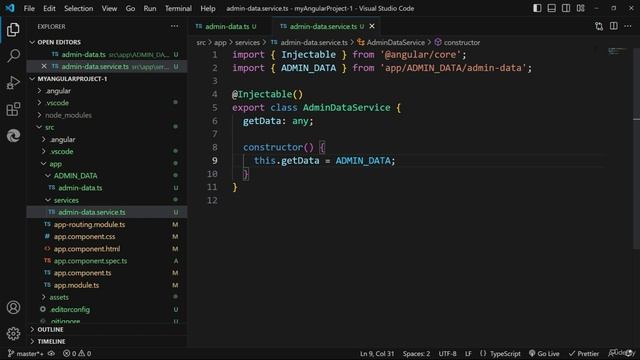
Task: Click the Go Live status button
Action: tap(544, 353)
